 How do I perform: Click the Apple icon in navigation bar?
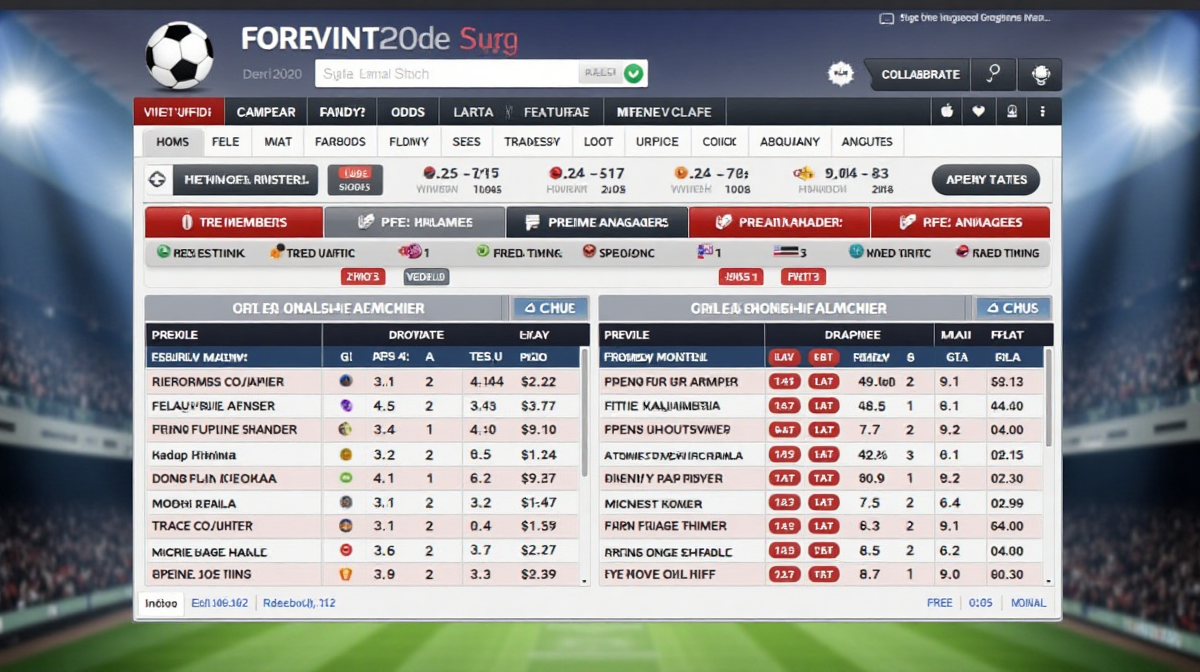point(946,112)
